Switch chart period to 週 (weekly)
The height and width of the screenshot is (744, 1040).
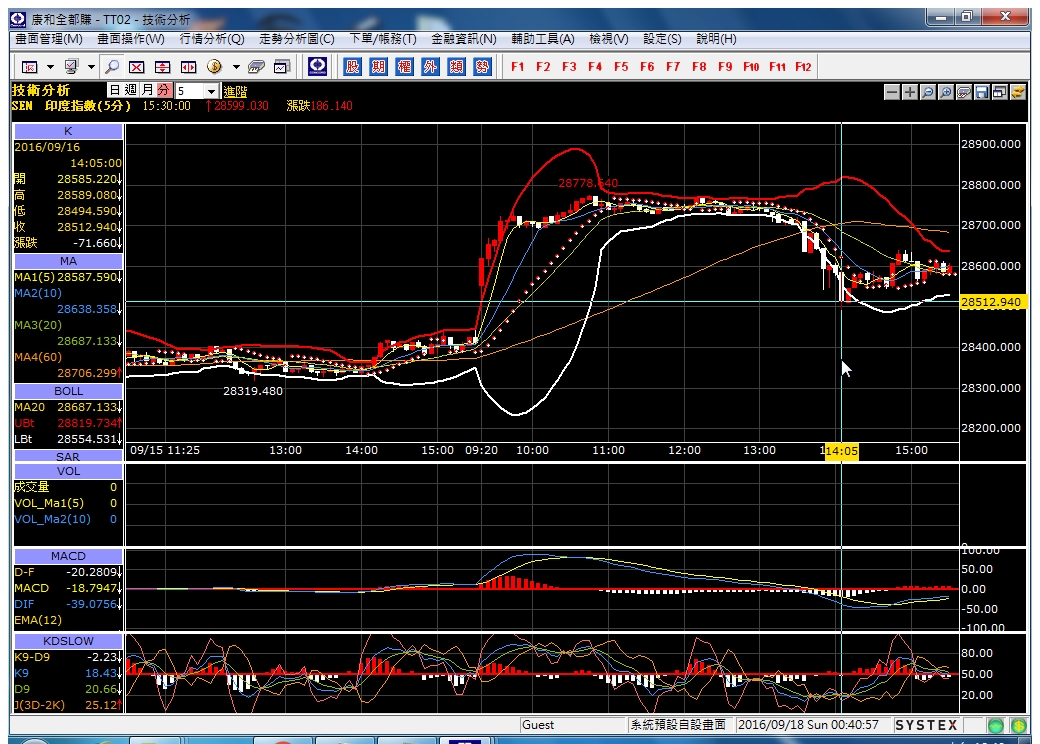[131, 90]
